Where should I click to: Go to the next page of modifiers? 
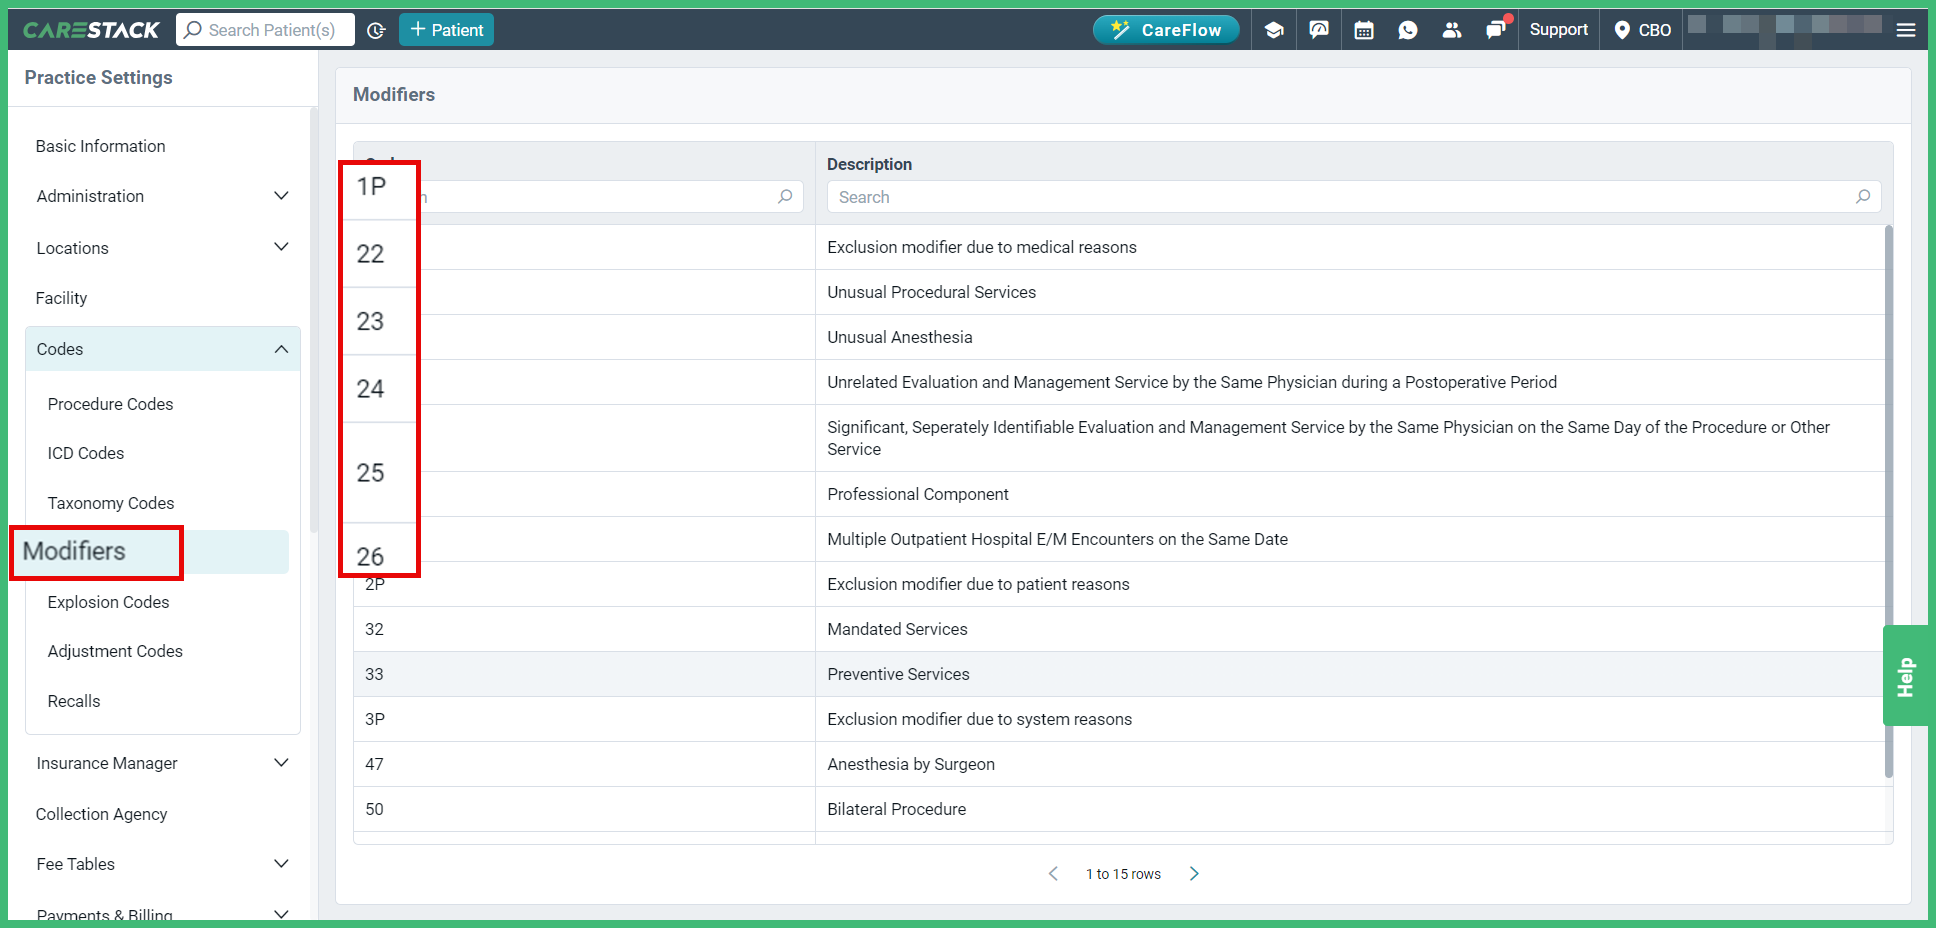[x=1193, y=873]
